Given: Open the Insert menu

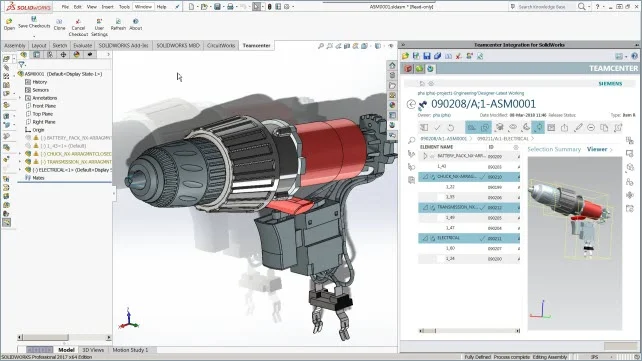Looking at the screenshot, I should coord(107,7).
